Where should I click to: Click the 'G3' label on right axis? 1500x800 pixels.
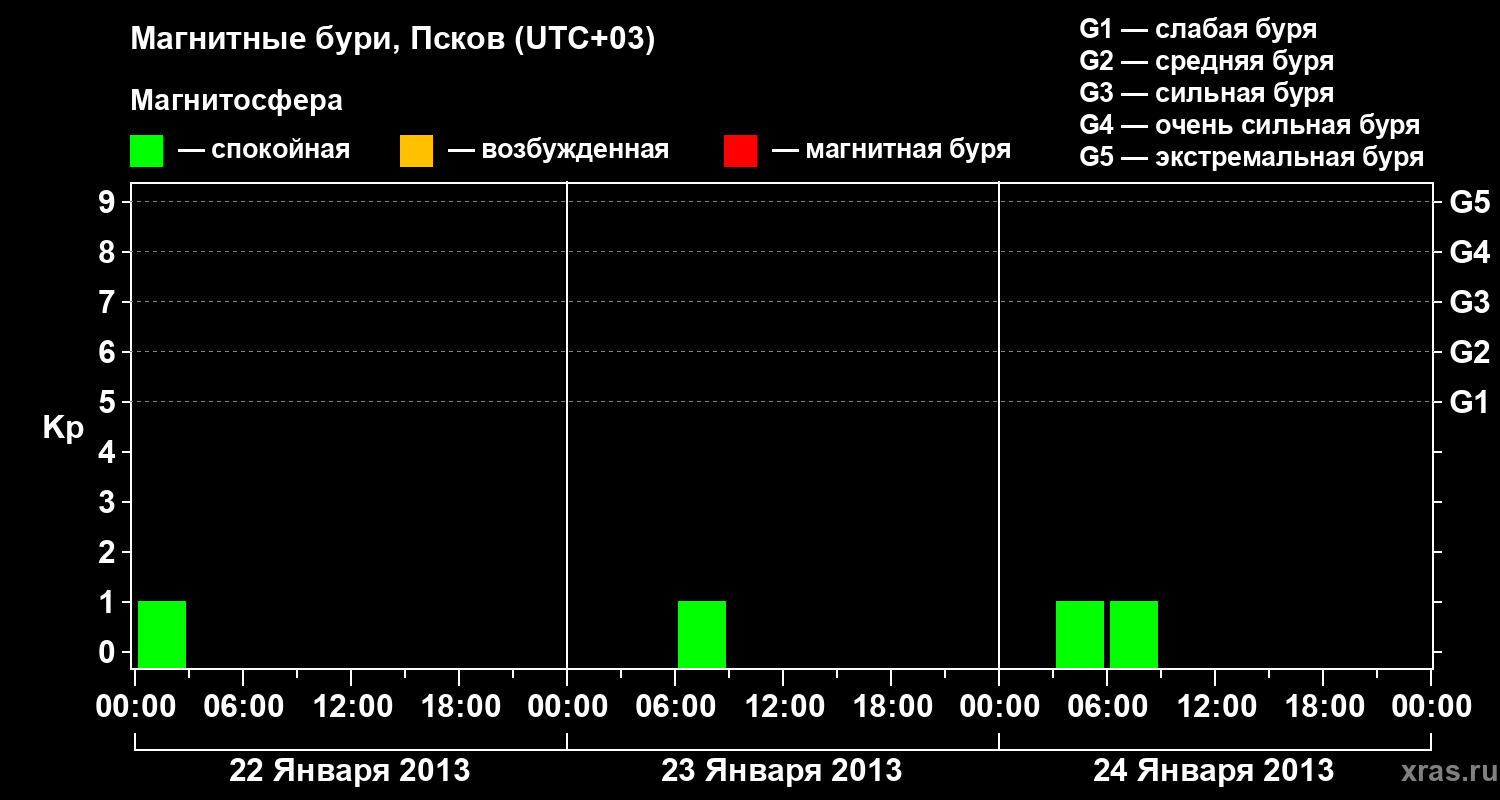(x=1469, y=302)
